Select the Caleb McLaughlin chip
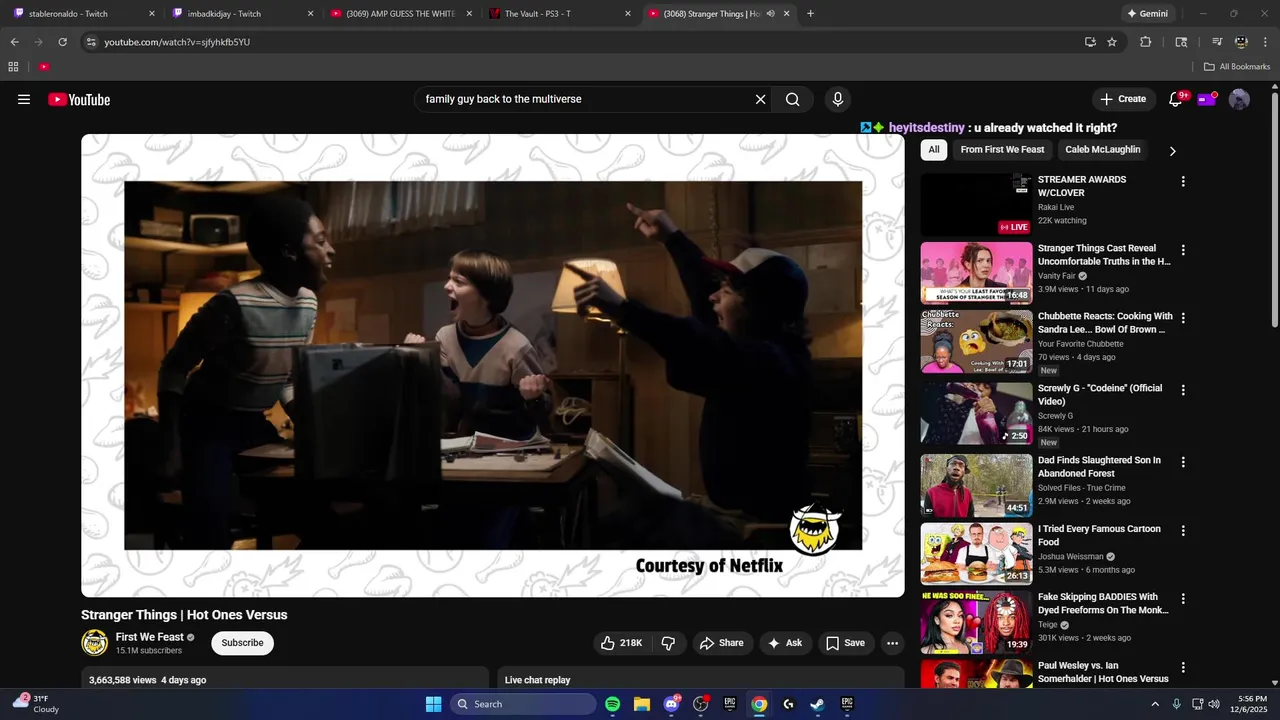 (x=1102, y=150)
